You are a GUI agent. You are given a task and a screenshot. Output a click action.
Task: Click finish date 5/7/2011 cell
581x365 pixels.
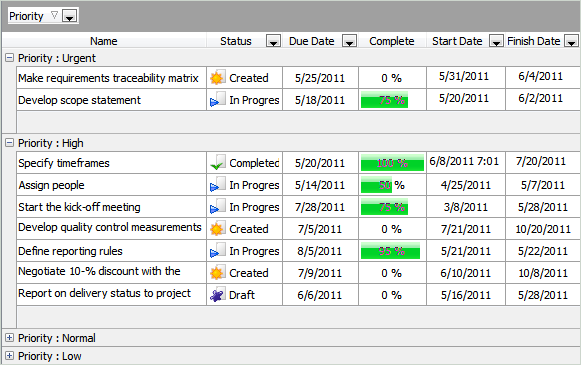[x=542, y=185]
